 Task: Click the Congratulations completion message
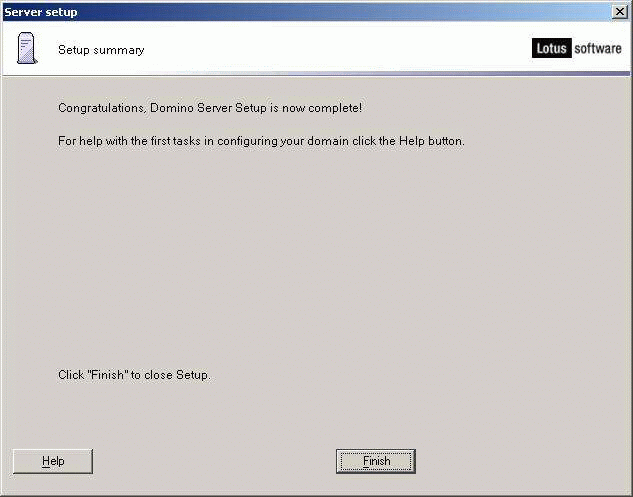tap(210, 108)
